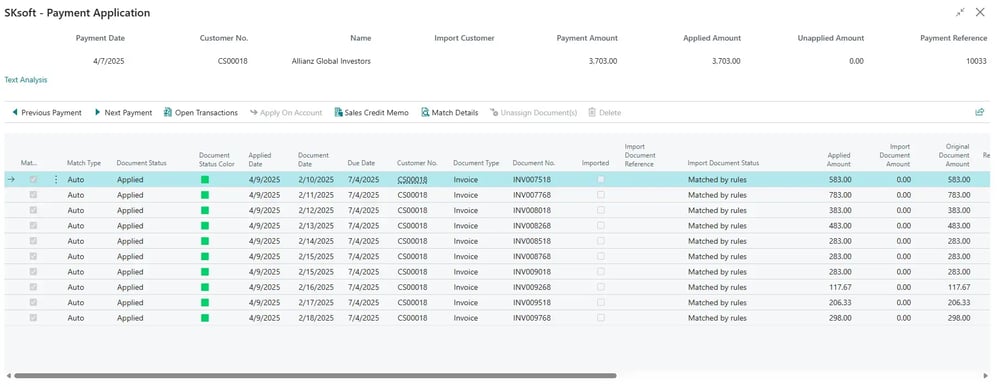Select document number INV007768

[532, 195]
